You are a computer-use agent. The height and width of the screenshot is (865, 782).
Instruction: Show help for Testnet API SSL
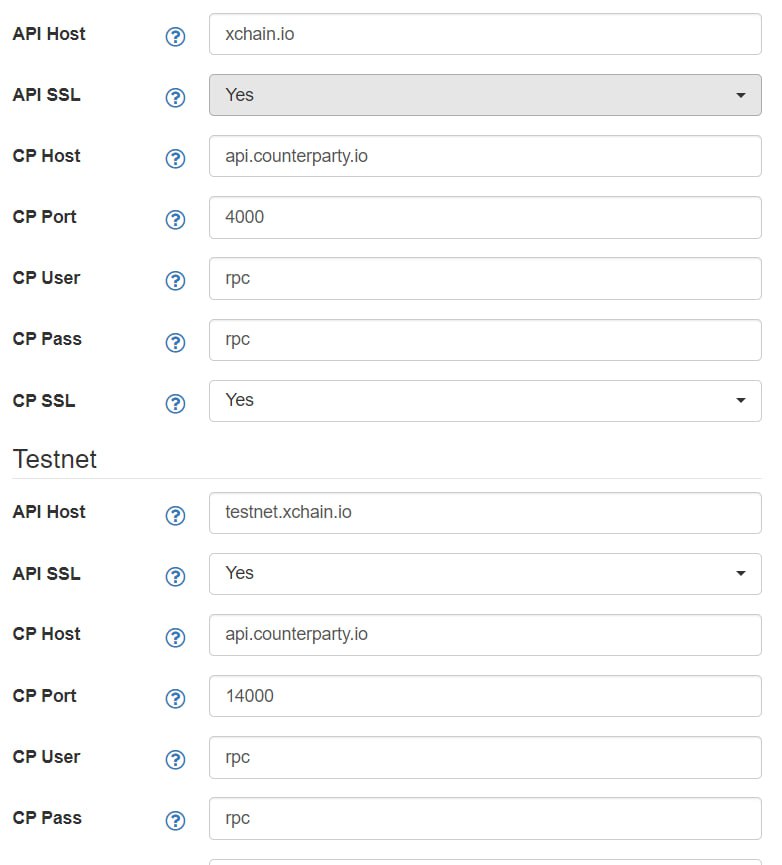pos(175,576)
